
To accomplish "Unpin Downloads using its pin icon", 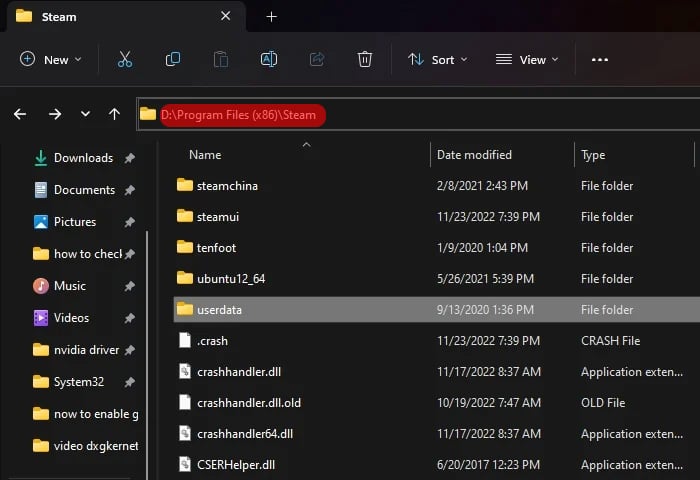I will coord(129,158).
